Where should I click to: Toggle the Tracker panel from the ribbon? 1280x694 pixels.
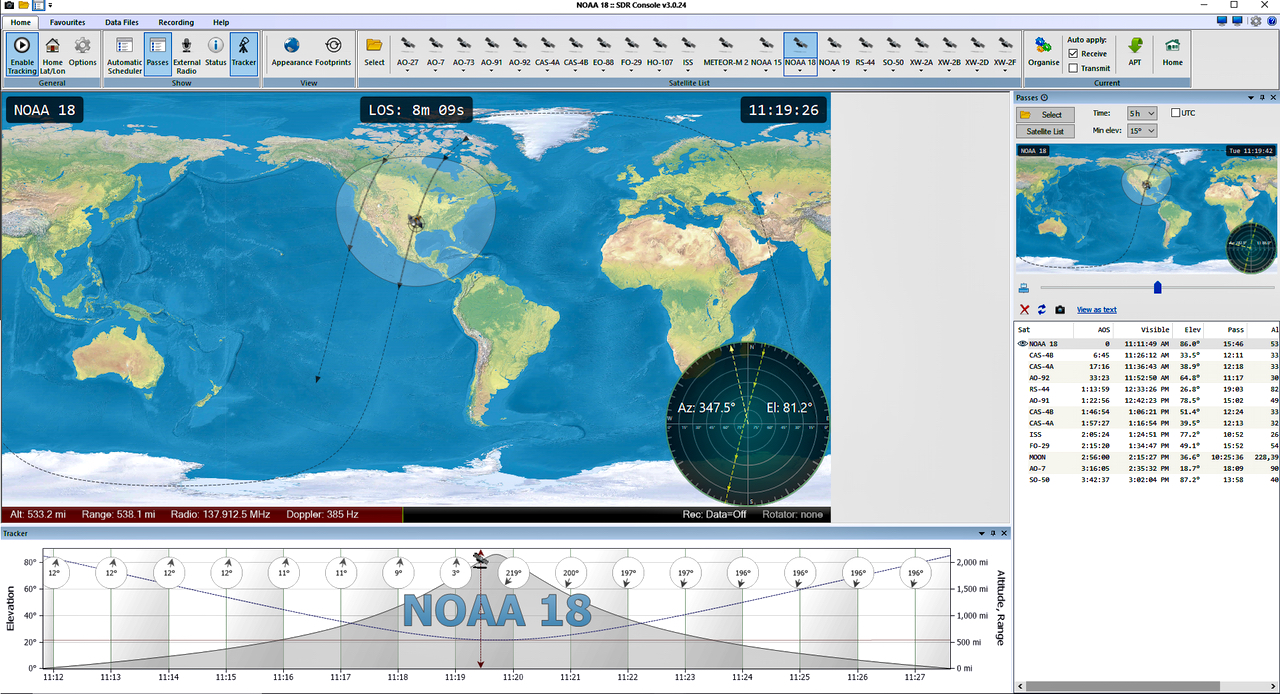[x=244, y=53]
